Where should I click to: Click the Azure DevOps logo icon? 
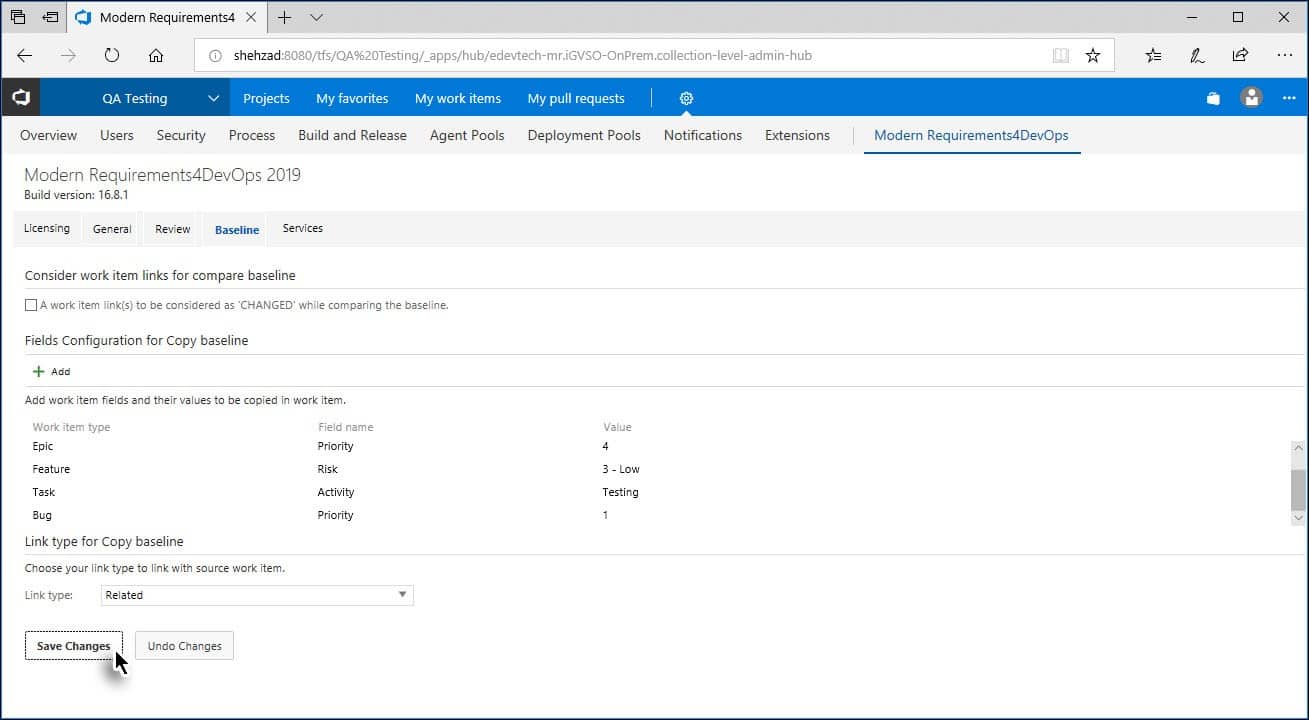(21, 98)
